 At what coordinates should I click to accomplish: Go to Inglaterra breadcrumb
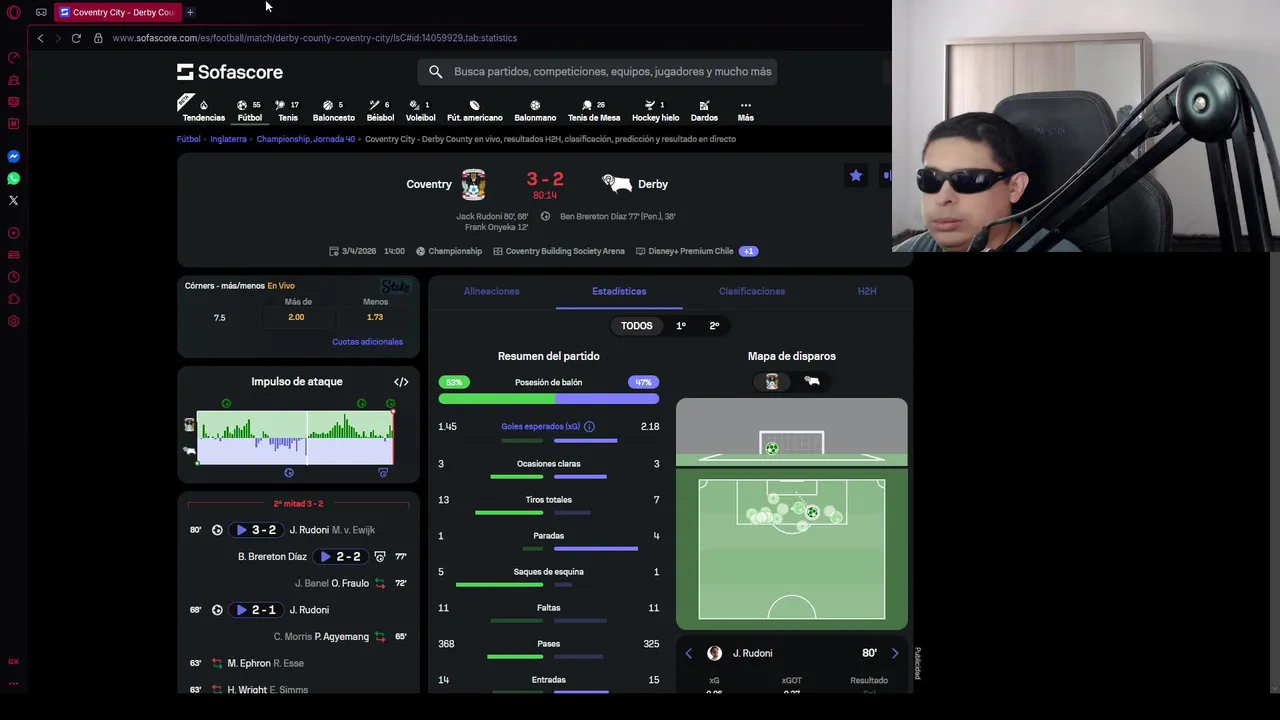click(228, 139)
